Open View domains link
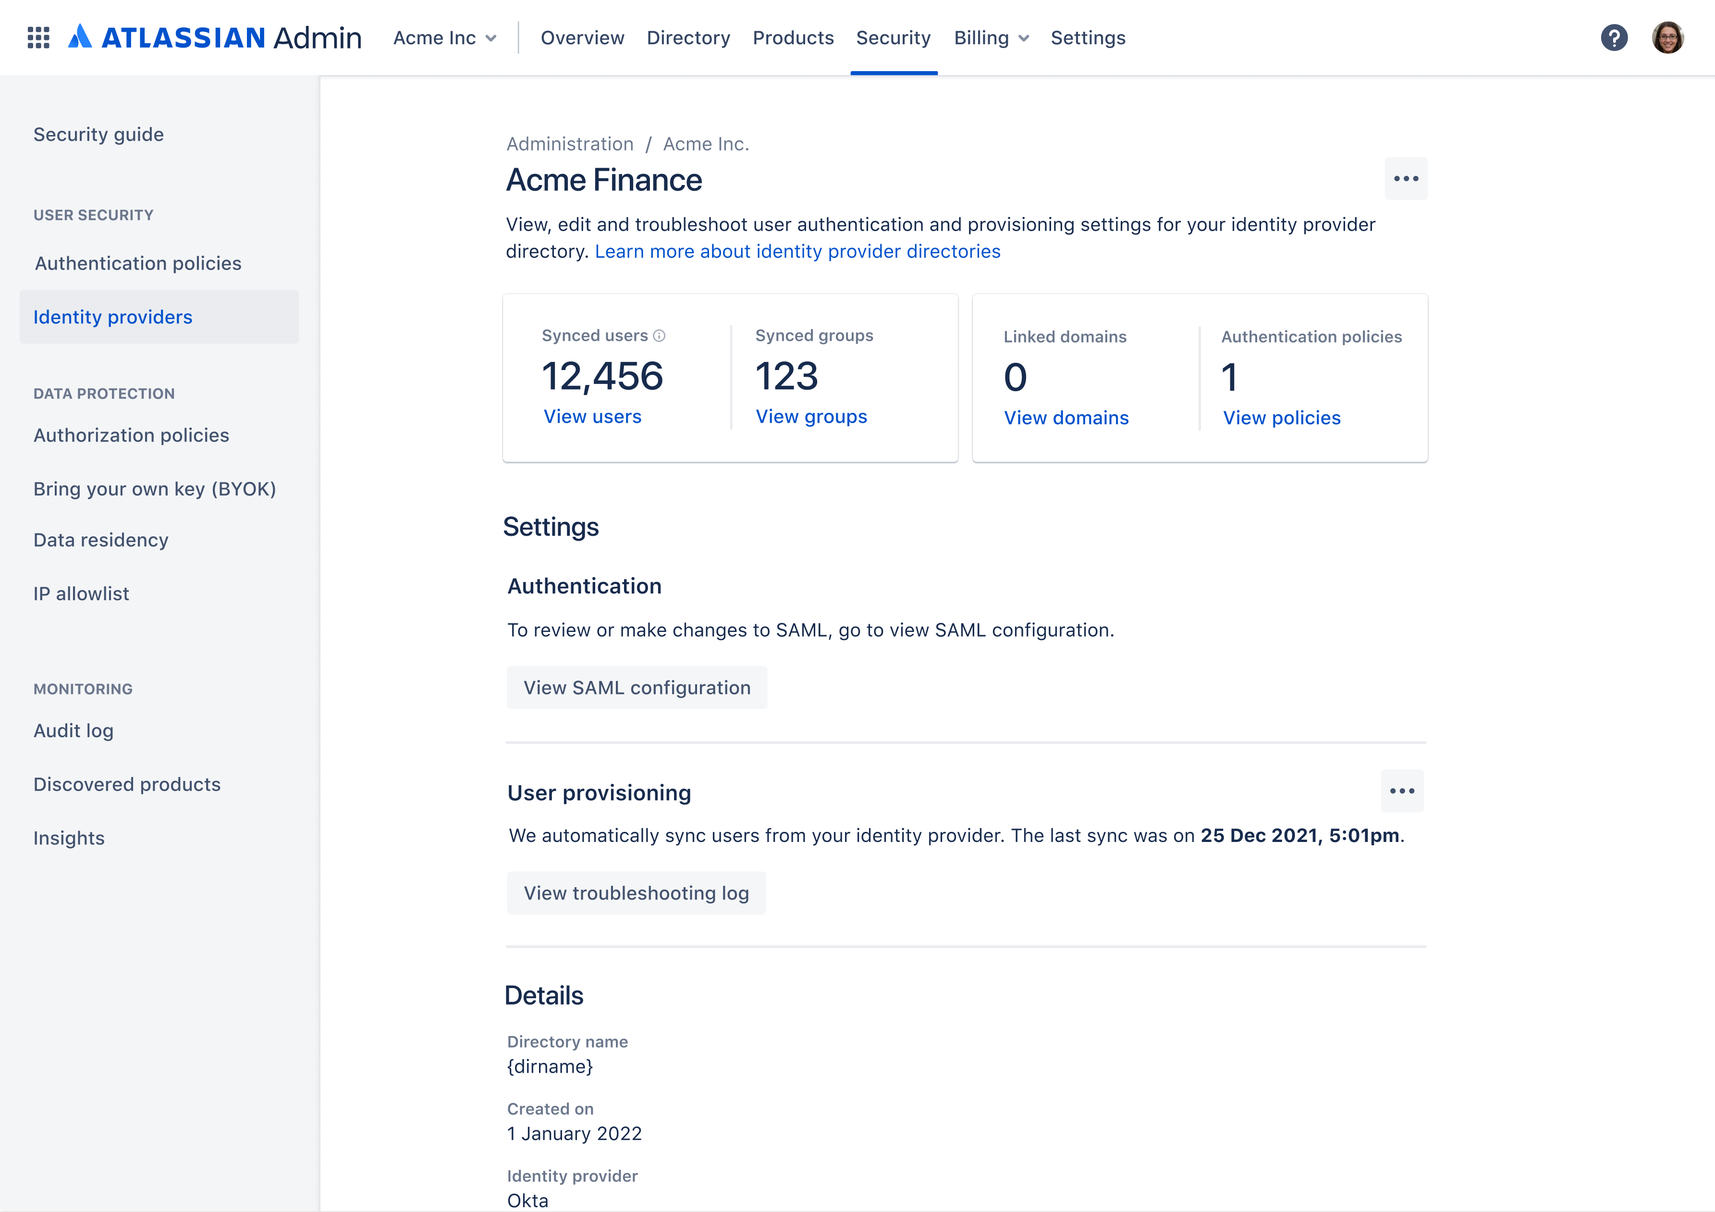Viewport: 1715px width, 1212px height. click(x=1066, y=418)
